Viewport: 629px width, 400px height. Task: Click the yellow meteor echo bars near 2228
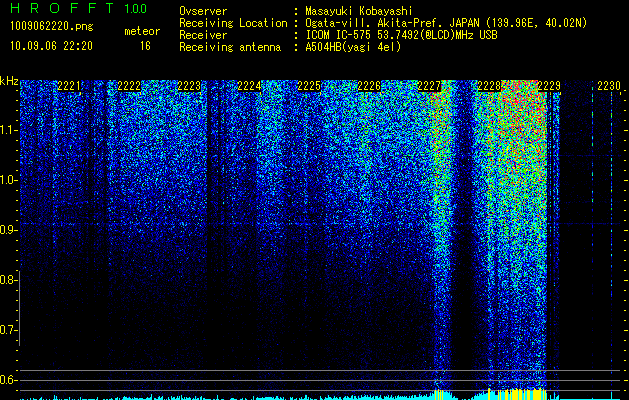tap(517, 394)
